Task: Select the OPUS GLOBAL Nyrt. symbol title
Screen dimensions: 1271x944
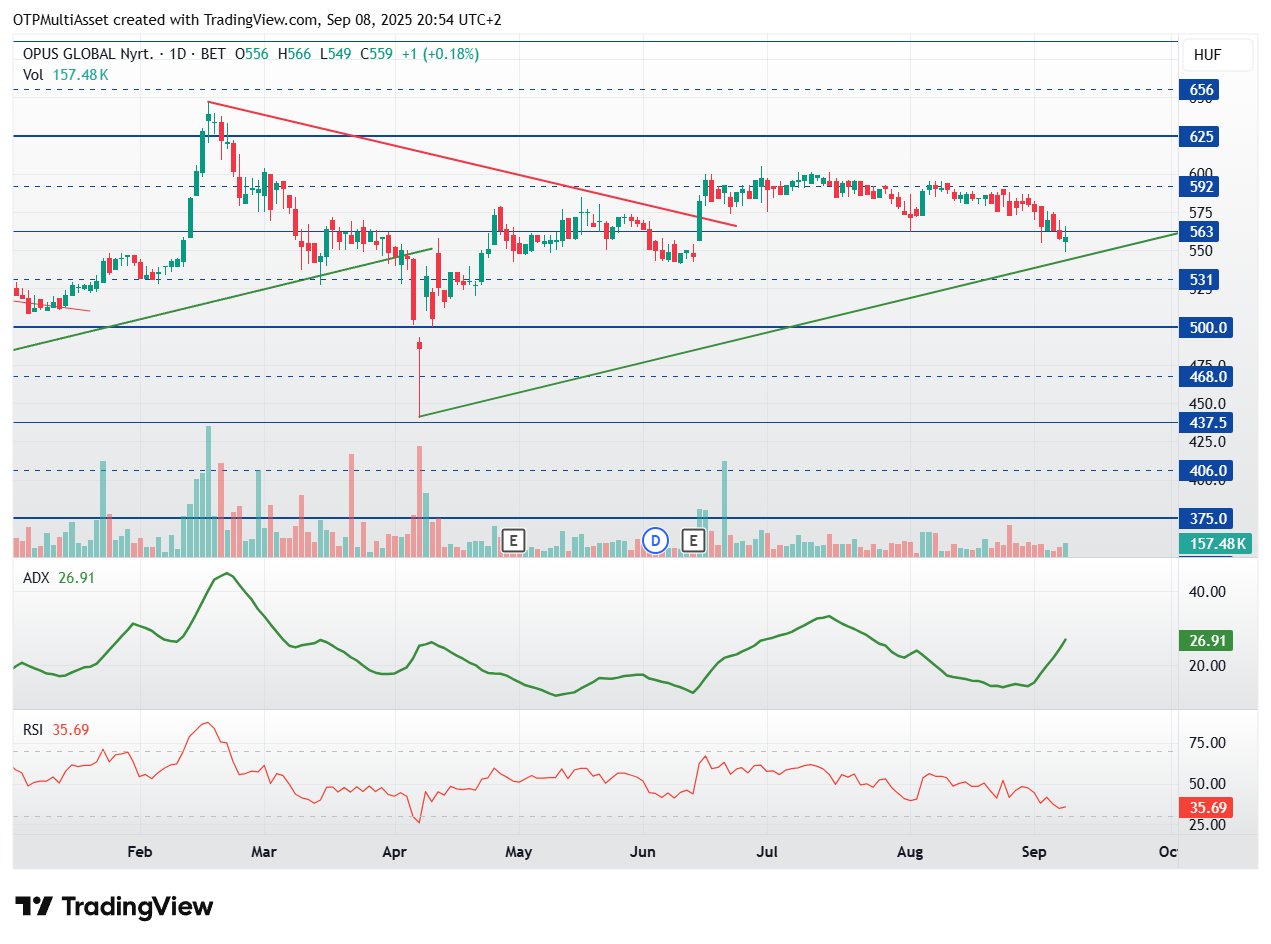Action: tap(87, 54)
